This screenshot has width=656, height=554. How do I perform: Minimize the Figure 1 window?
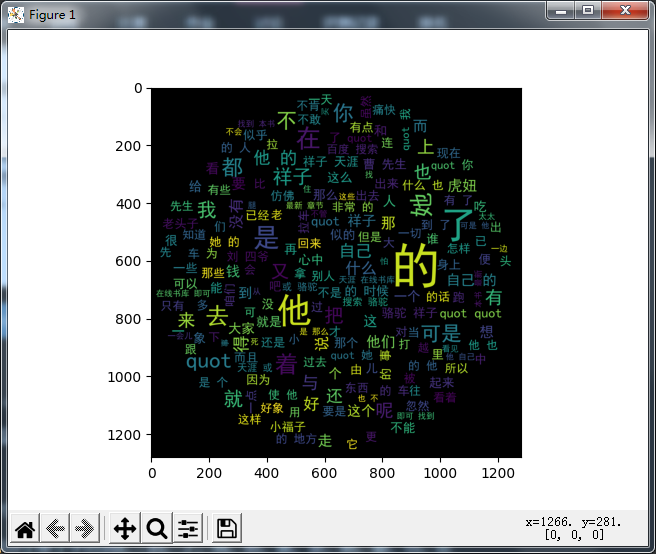coord(561,10)
